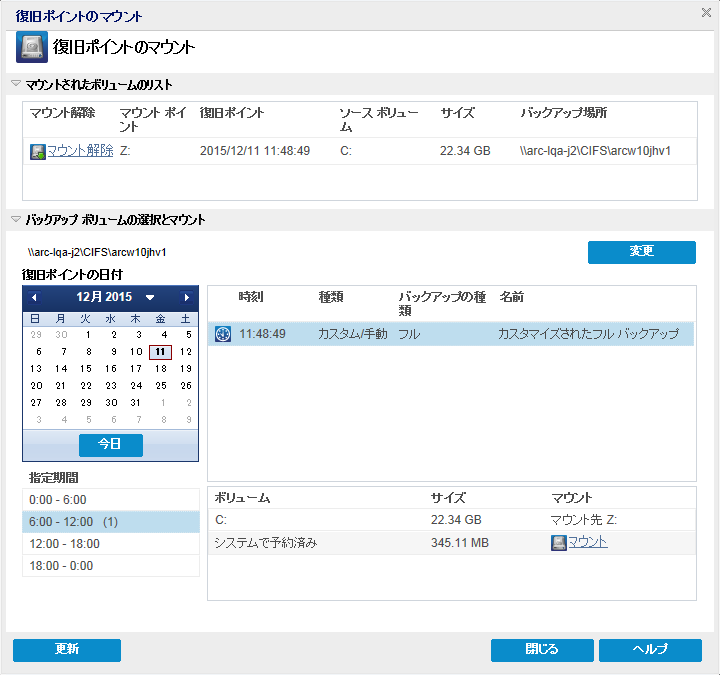This screenshot has width=720, height=675.
Task: Select December 31 in the calendar
Action: click(x=135, y=403)
